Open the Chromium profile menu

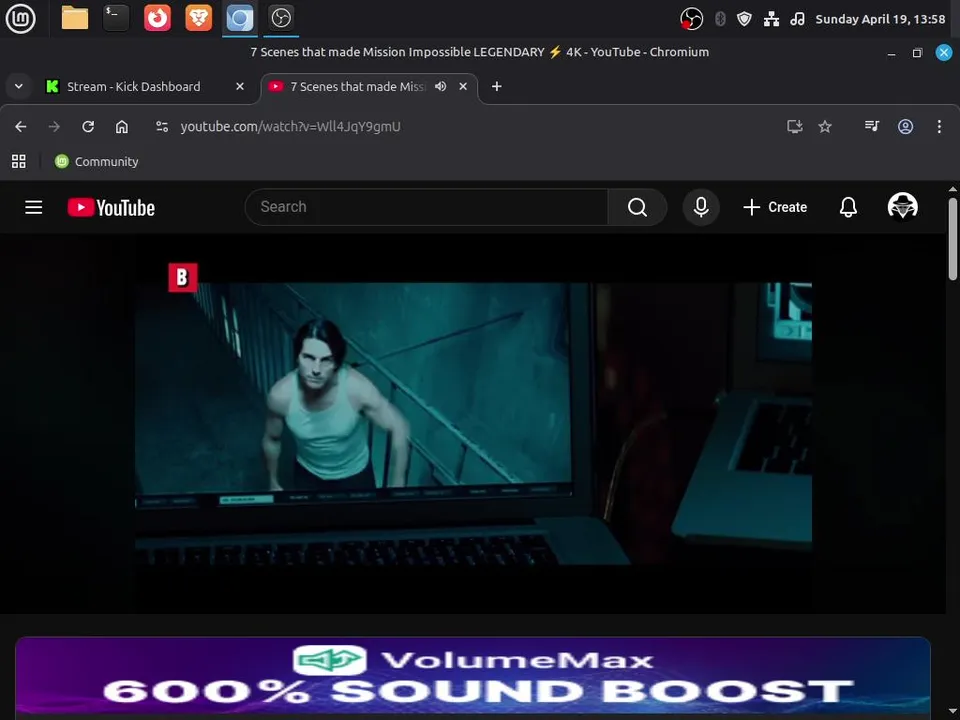[x=906, y=126]
